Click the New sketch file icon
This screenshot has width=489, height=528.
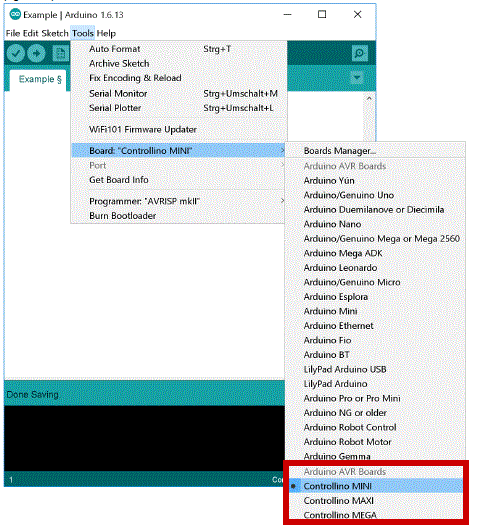[61, 53]
